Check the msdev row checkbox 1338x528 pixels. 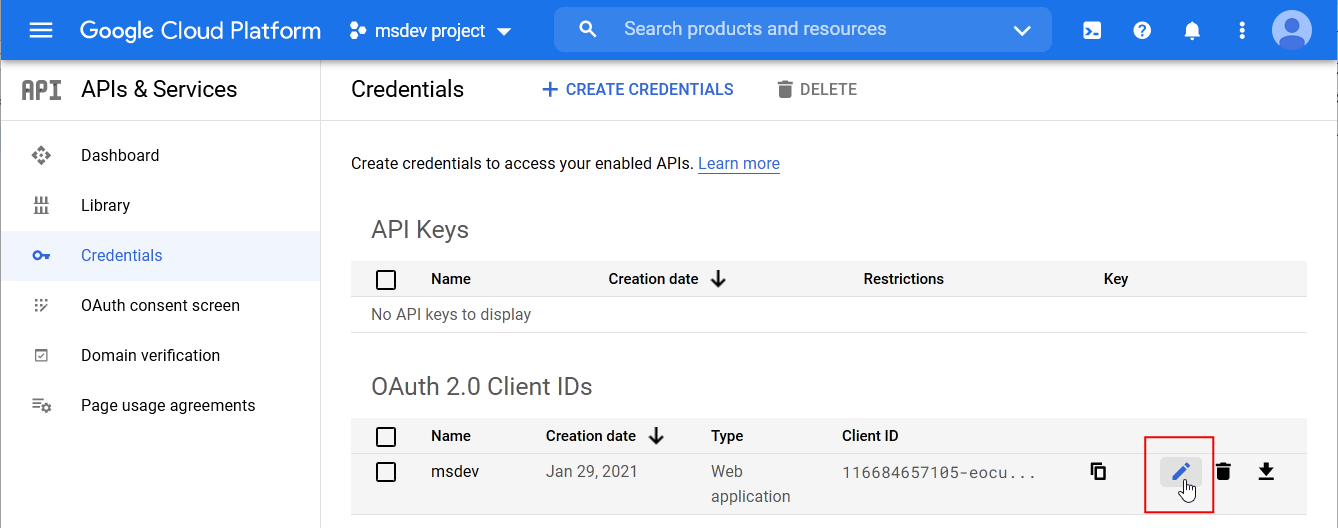pyautogui.click(x=386, y=472)
